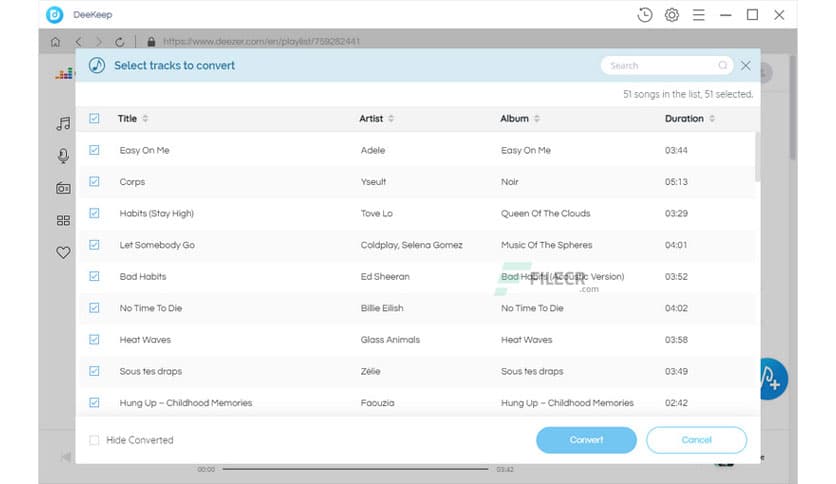Click the player progress bar

355,469
